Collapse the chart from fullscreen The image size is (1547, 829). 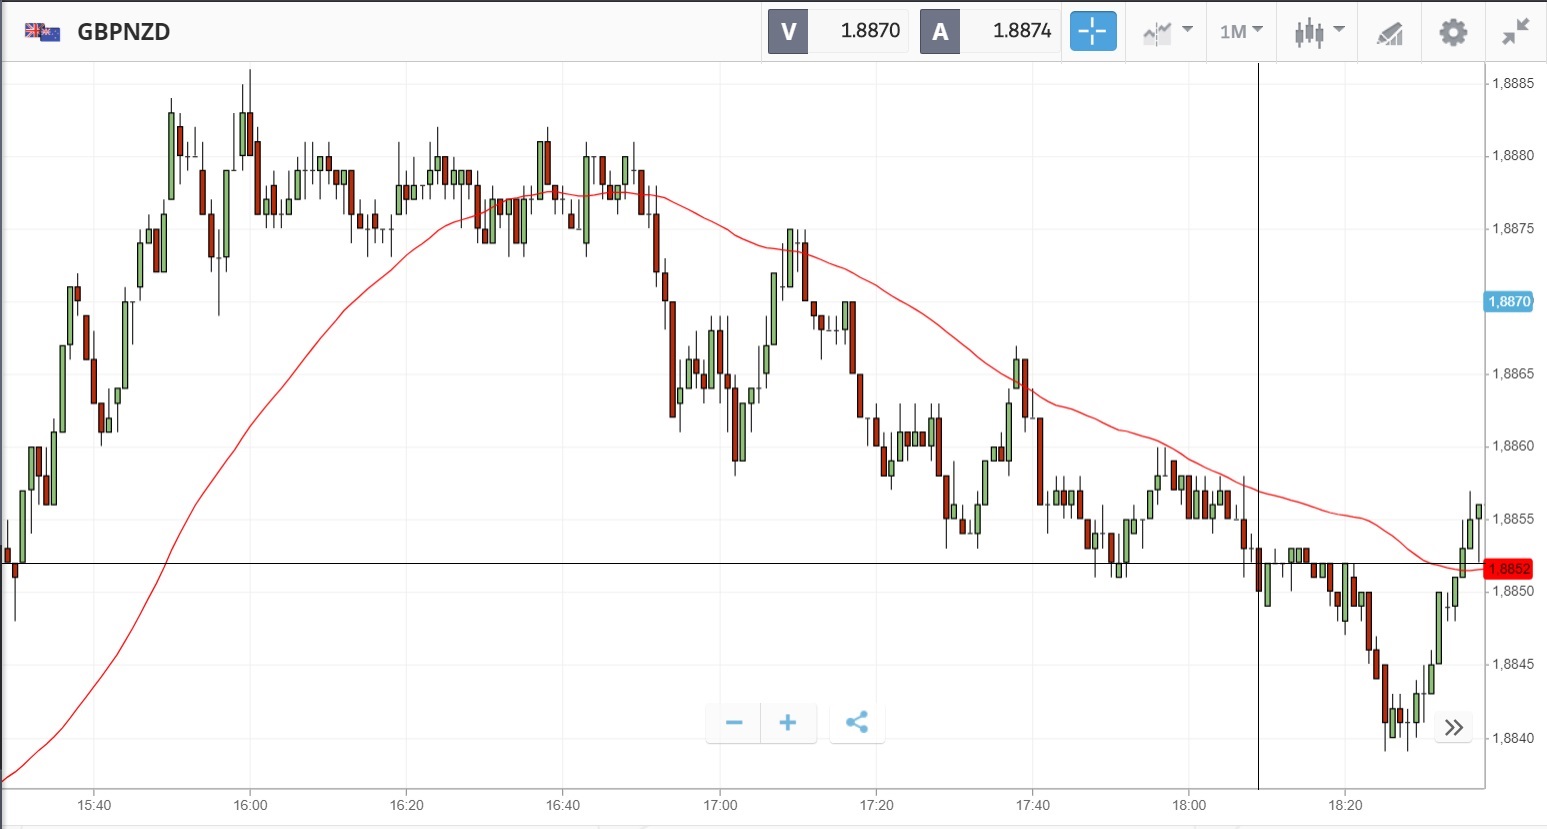click(1515, 32)
